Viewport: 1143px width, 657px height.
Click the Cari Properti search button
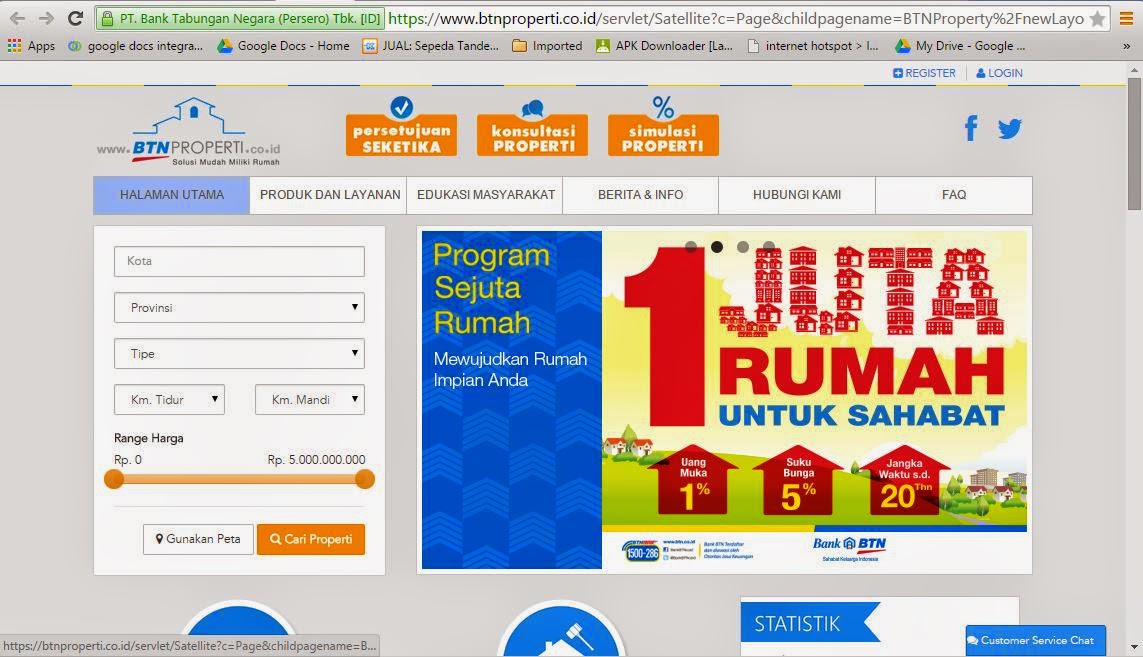tap(311, 539)
